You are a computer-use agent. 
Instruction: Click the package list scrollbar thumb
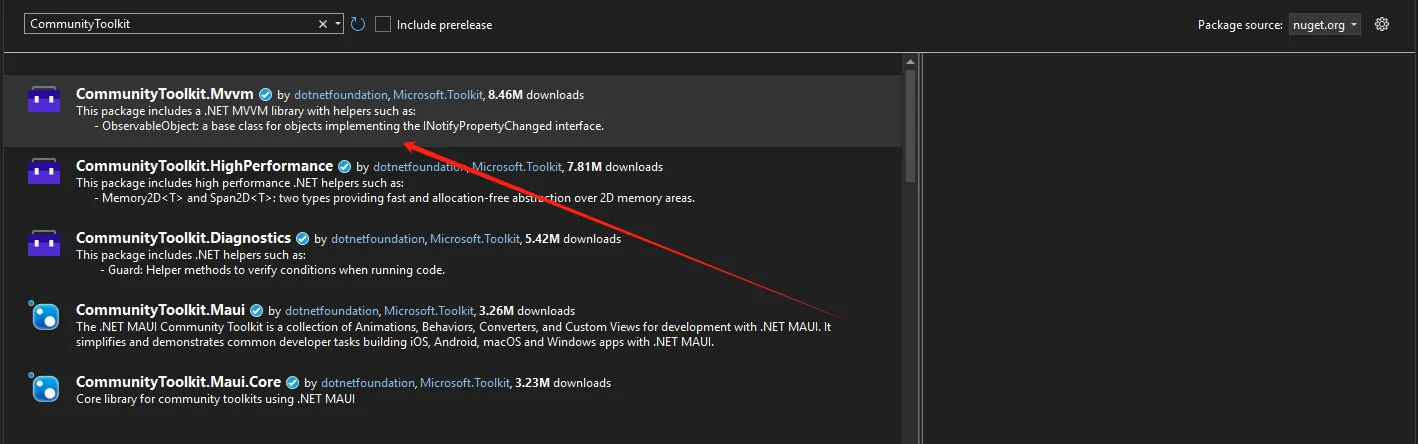tap(910, 125)
